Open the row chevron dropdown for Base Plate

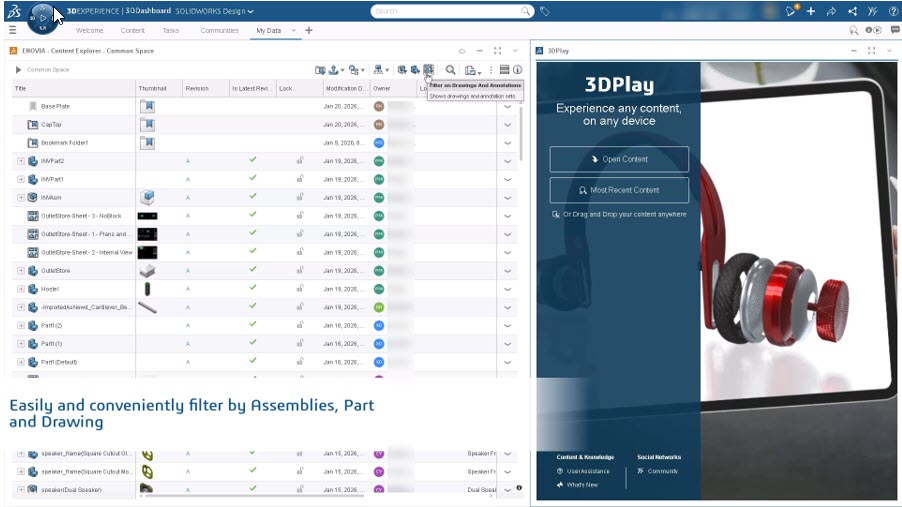tap(507, 106)
